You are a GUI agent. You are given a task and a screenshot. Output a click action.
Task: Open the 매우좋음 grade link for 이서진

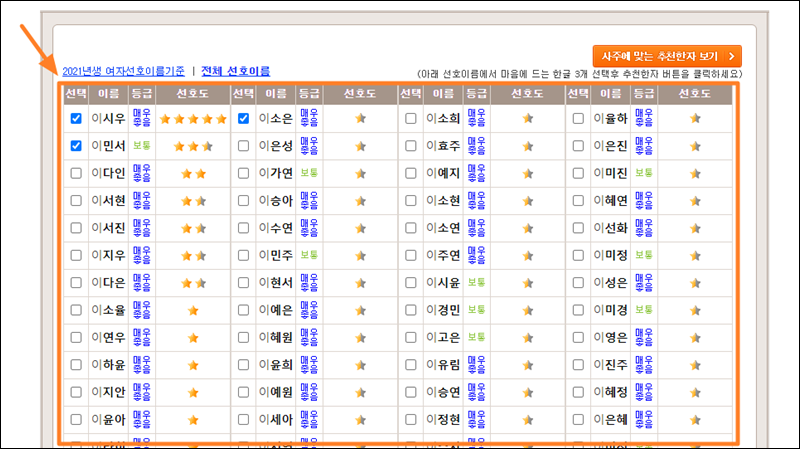click(142, 228)
